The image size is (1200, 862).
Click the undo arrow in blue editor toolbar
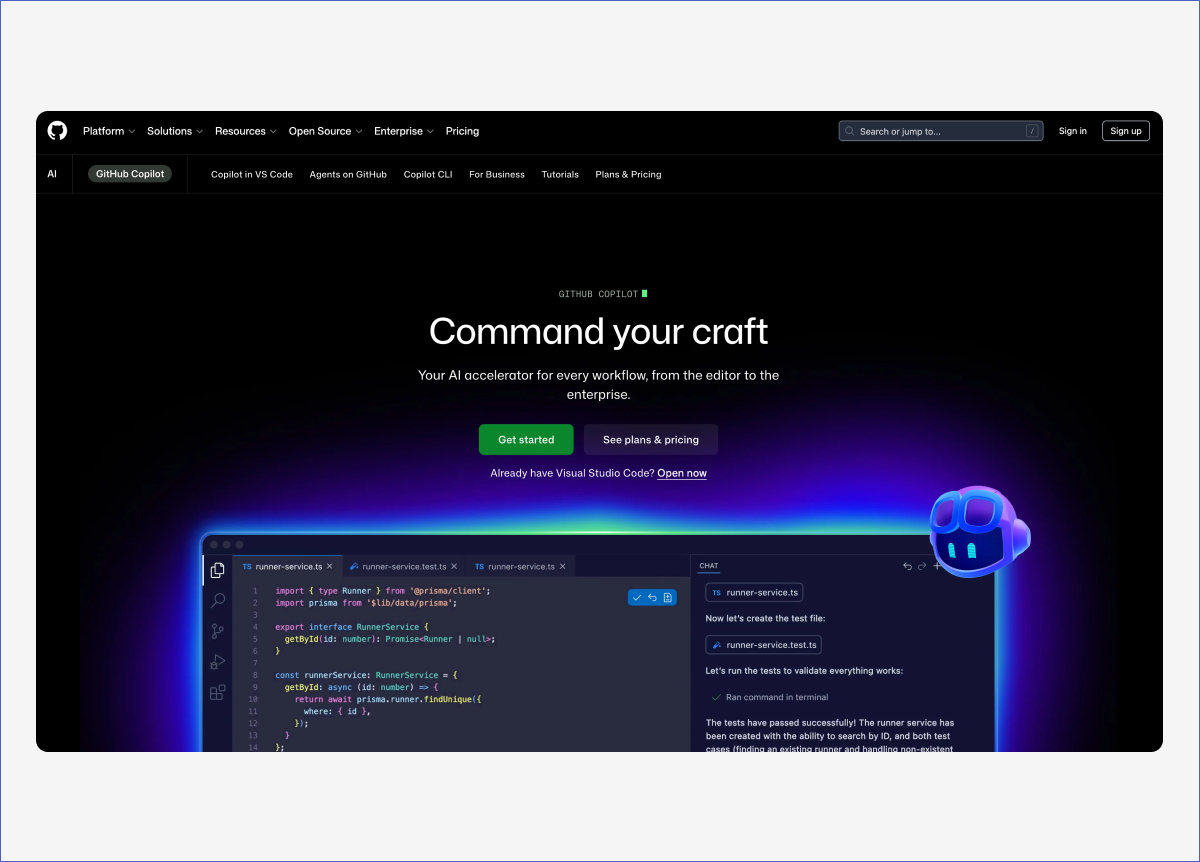tap(652, 597)
